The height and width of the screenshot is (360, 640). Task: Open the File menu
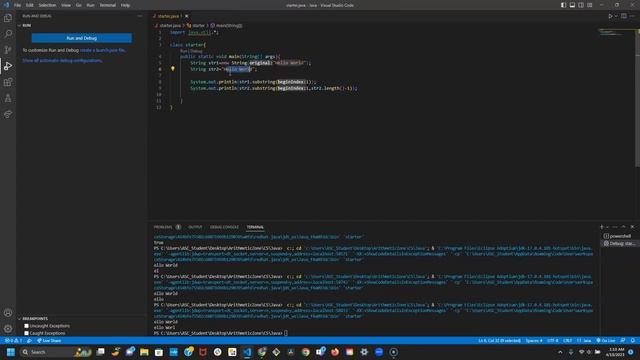18,5
